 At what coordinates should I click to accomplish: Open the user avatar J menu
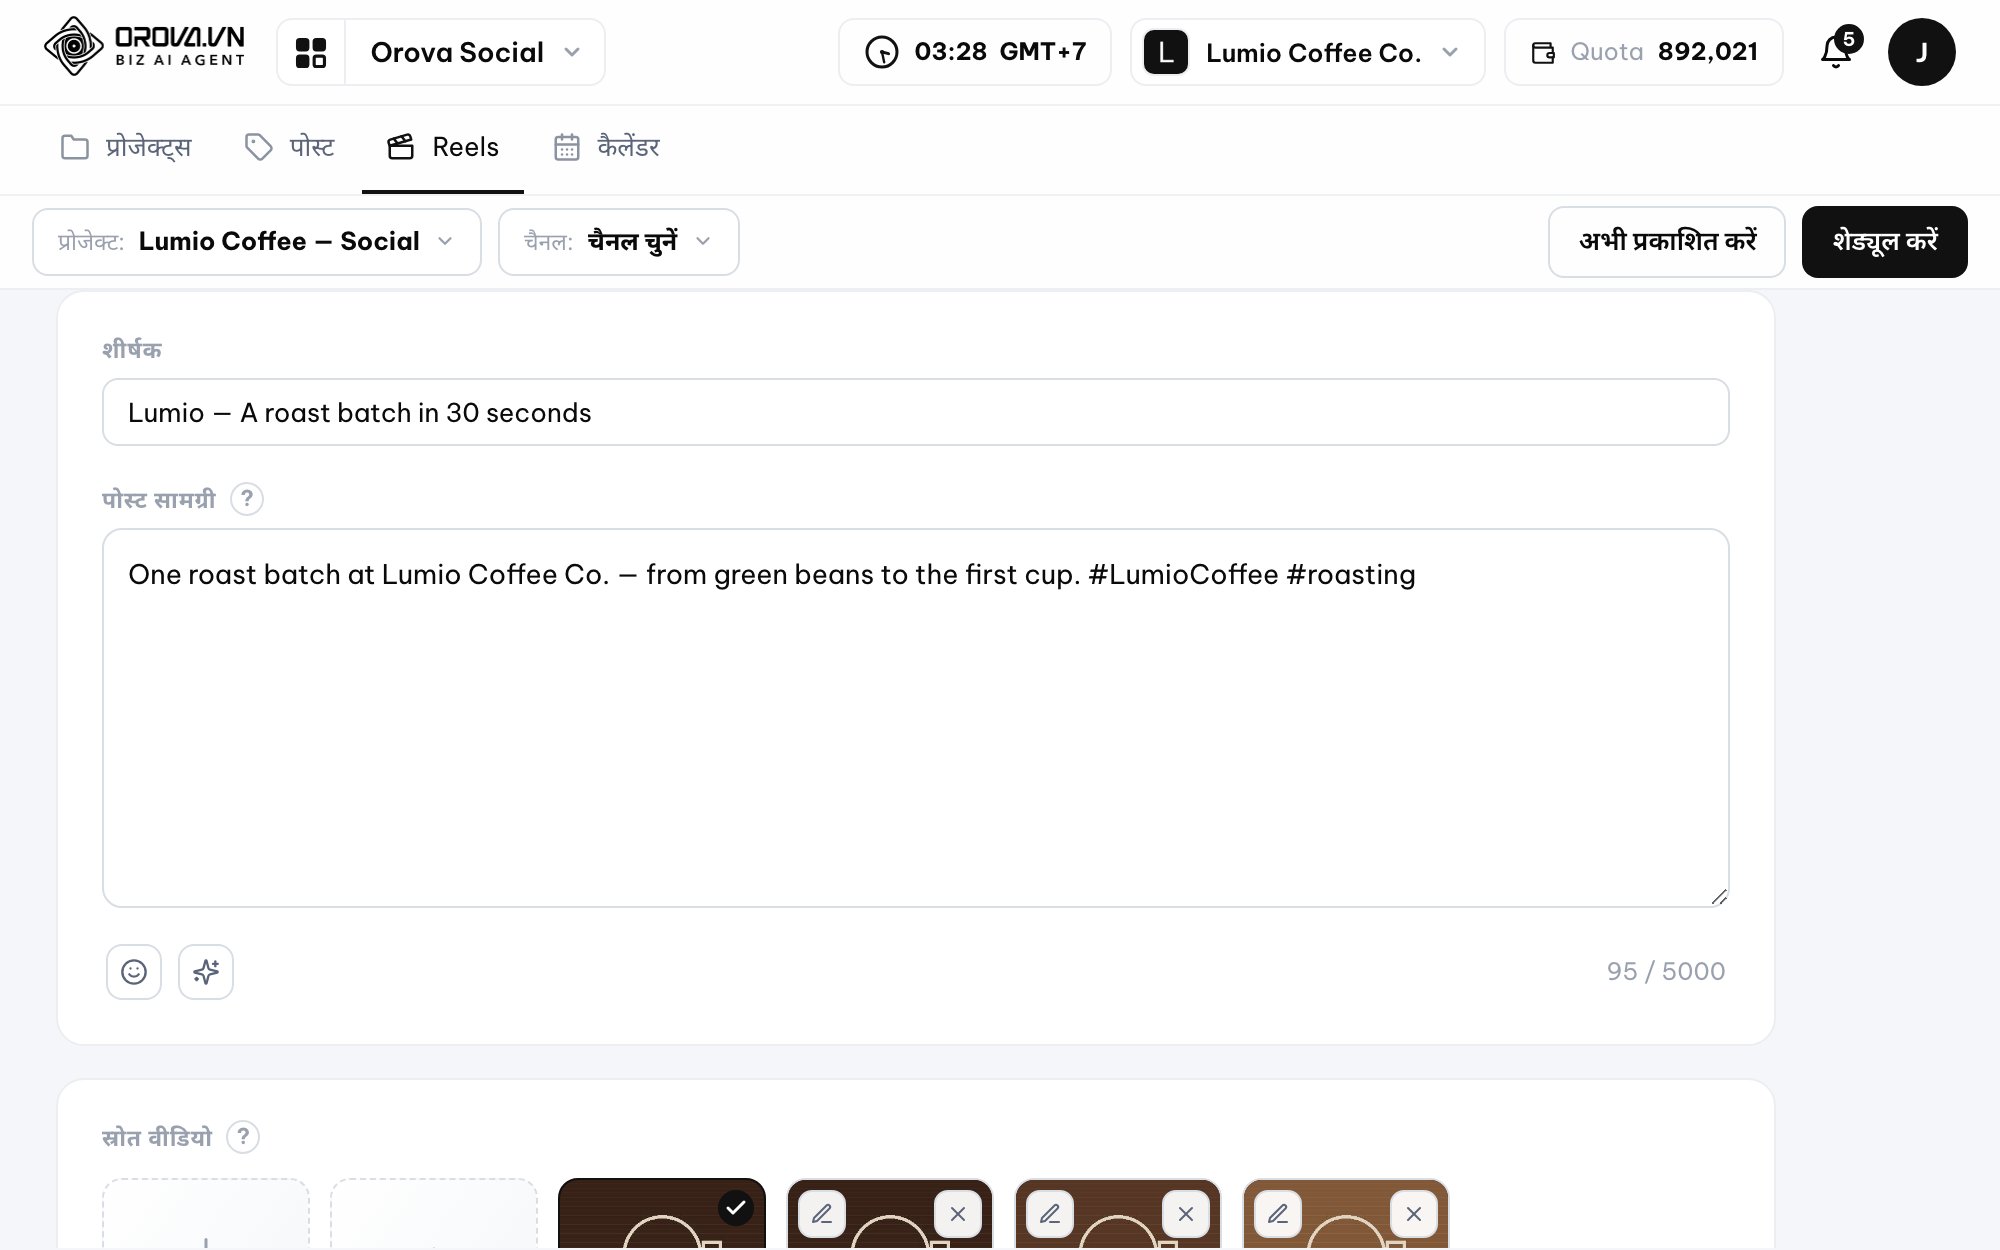pos(1921,52)
